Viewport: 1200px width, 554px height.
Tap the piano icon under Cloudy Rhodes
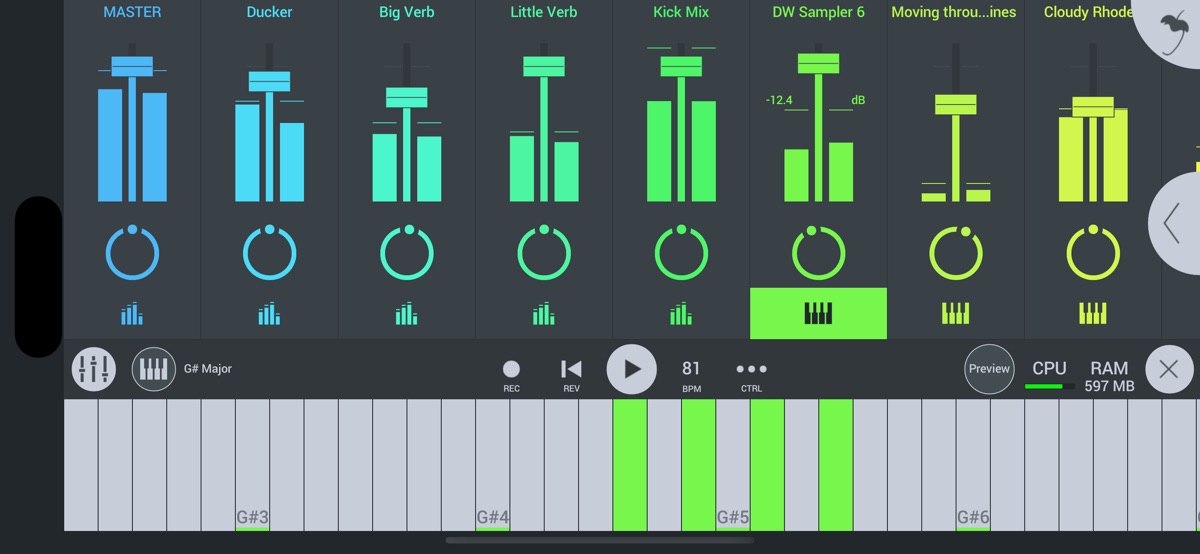coord(1092,314)
